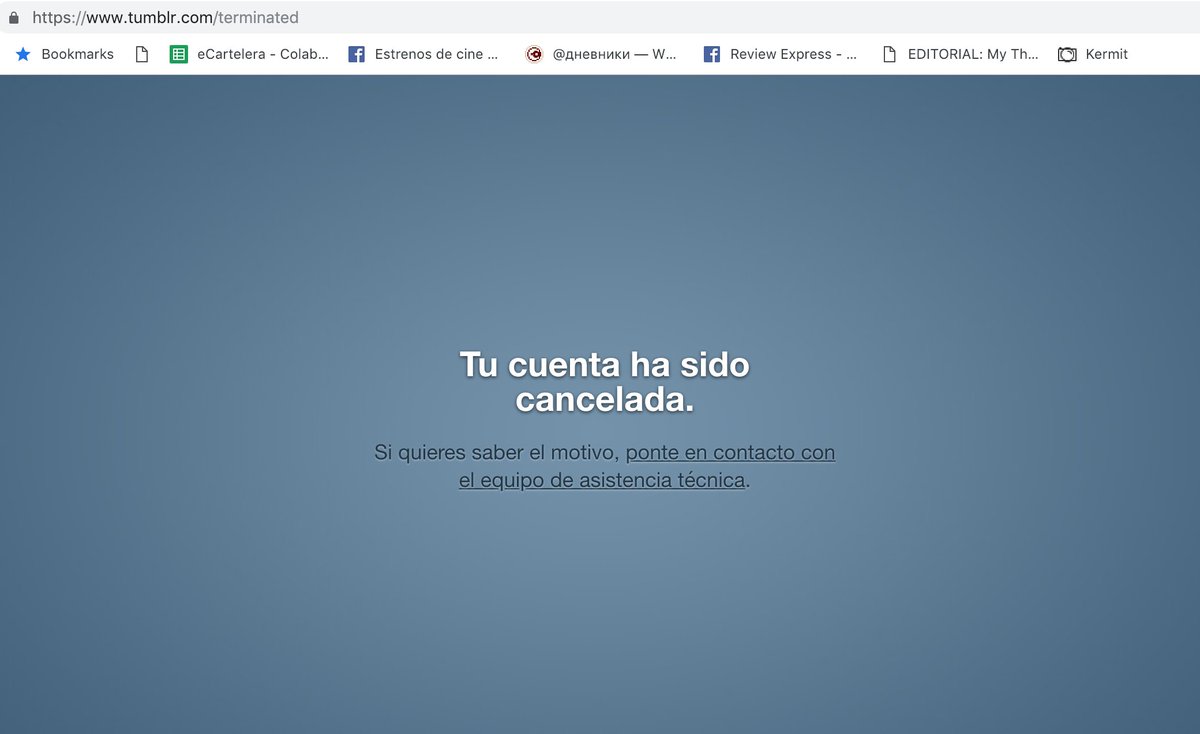Click the heading 'Tu cuenta ha sido cancelada.'
The height and width of the screenshot is (734, 1200).
[x=604, y=382]
